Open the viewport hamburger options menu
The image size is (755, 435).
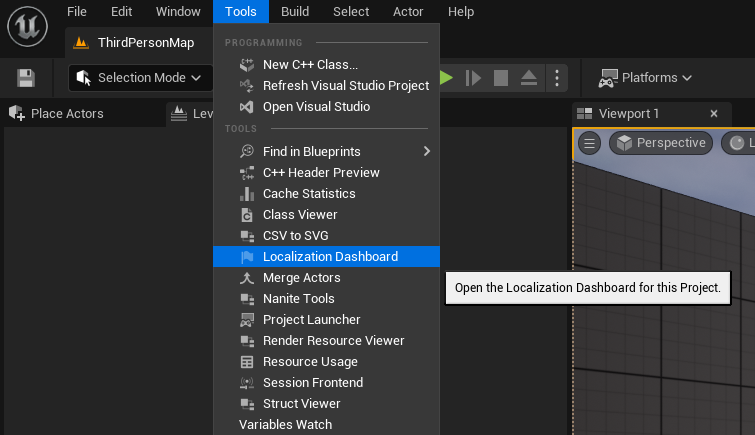(x=591, y=143)
